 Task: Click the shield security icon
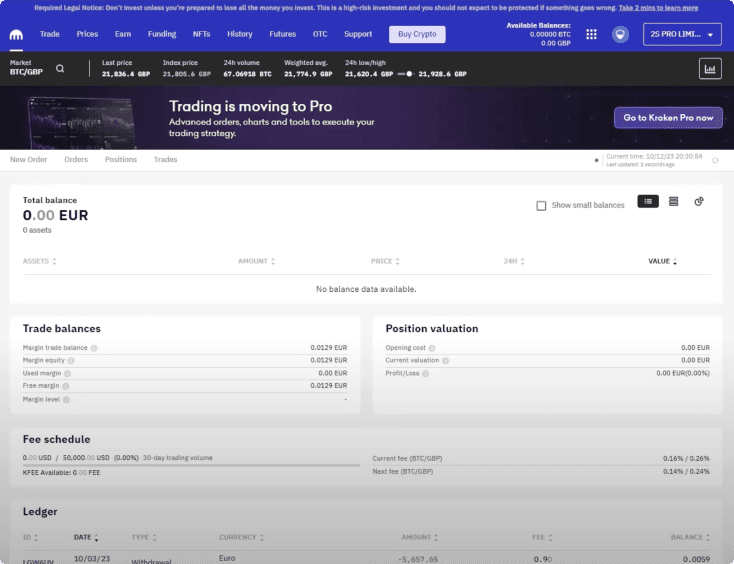click(620, 34)
